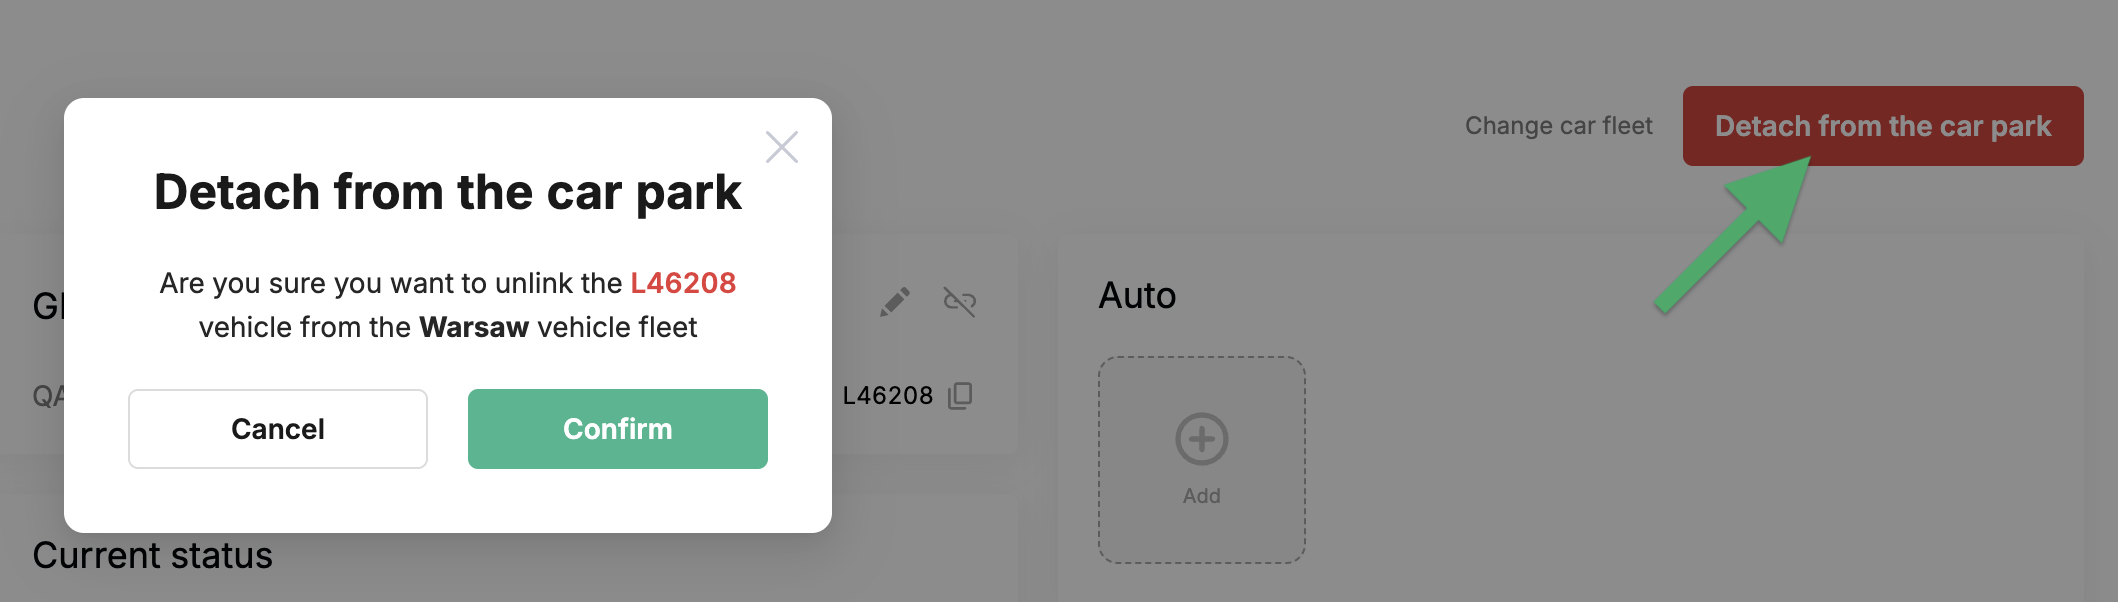The height and width of the screenshot is (602, 2118).
Task: Select the bold Warsaw fleet name
Action: [x=474, y=327]
